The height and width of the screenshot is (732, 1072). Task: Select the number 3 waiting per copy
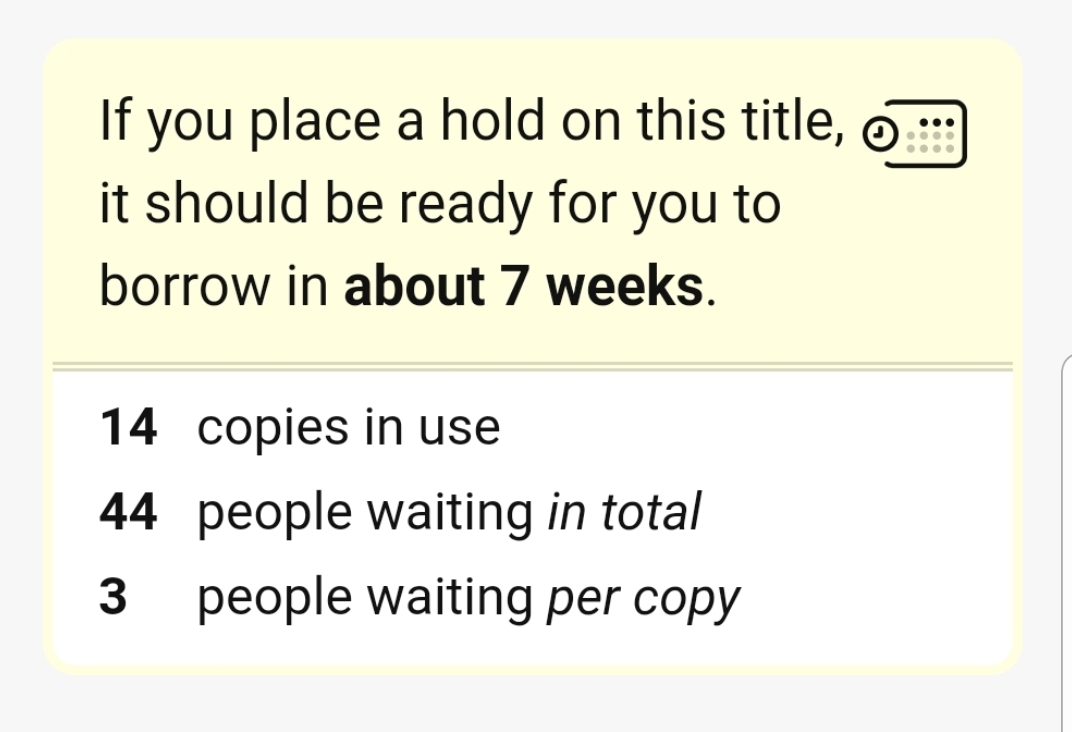tap(114, 598)
